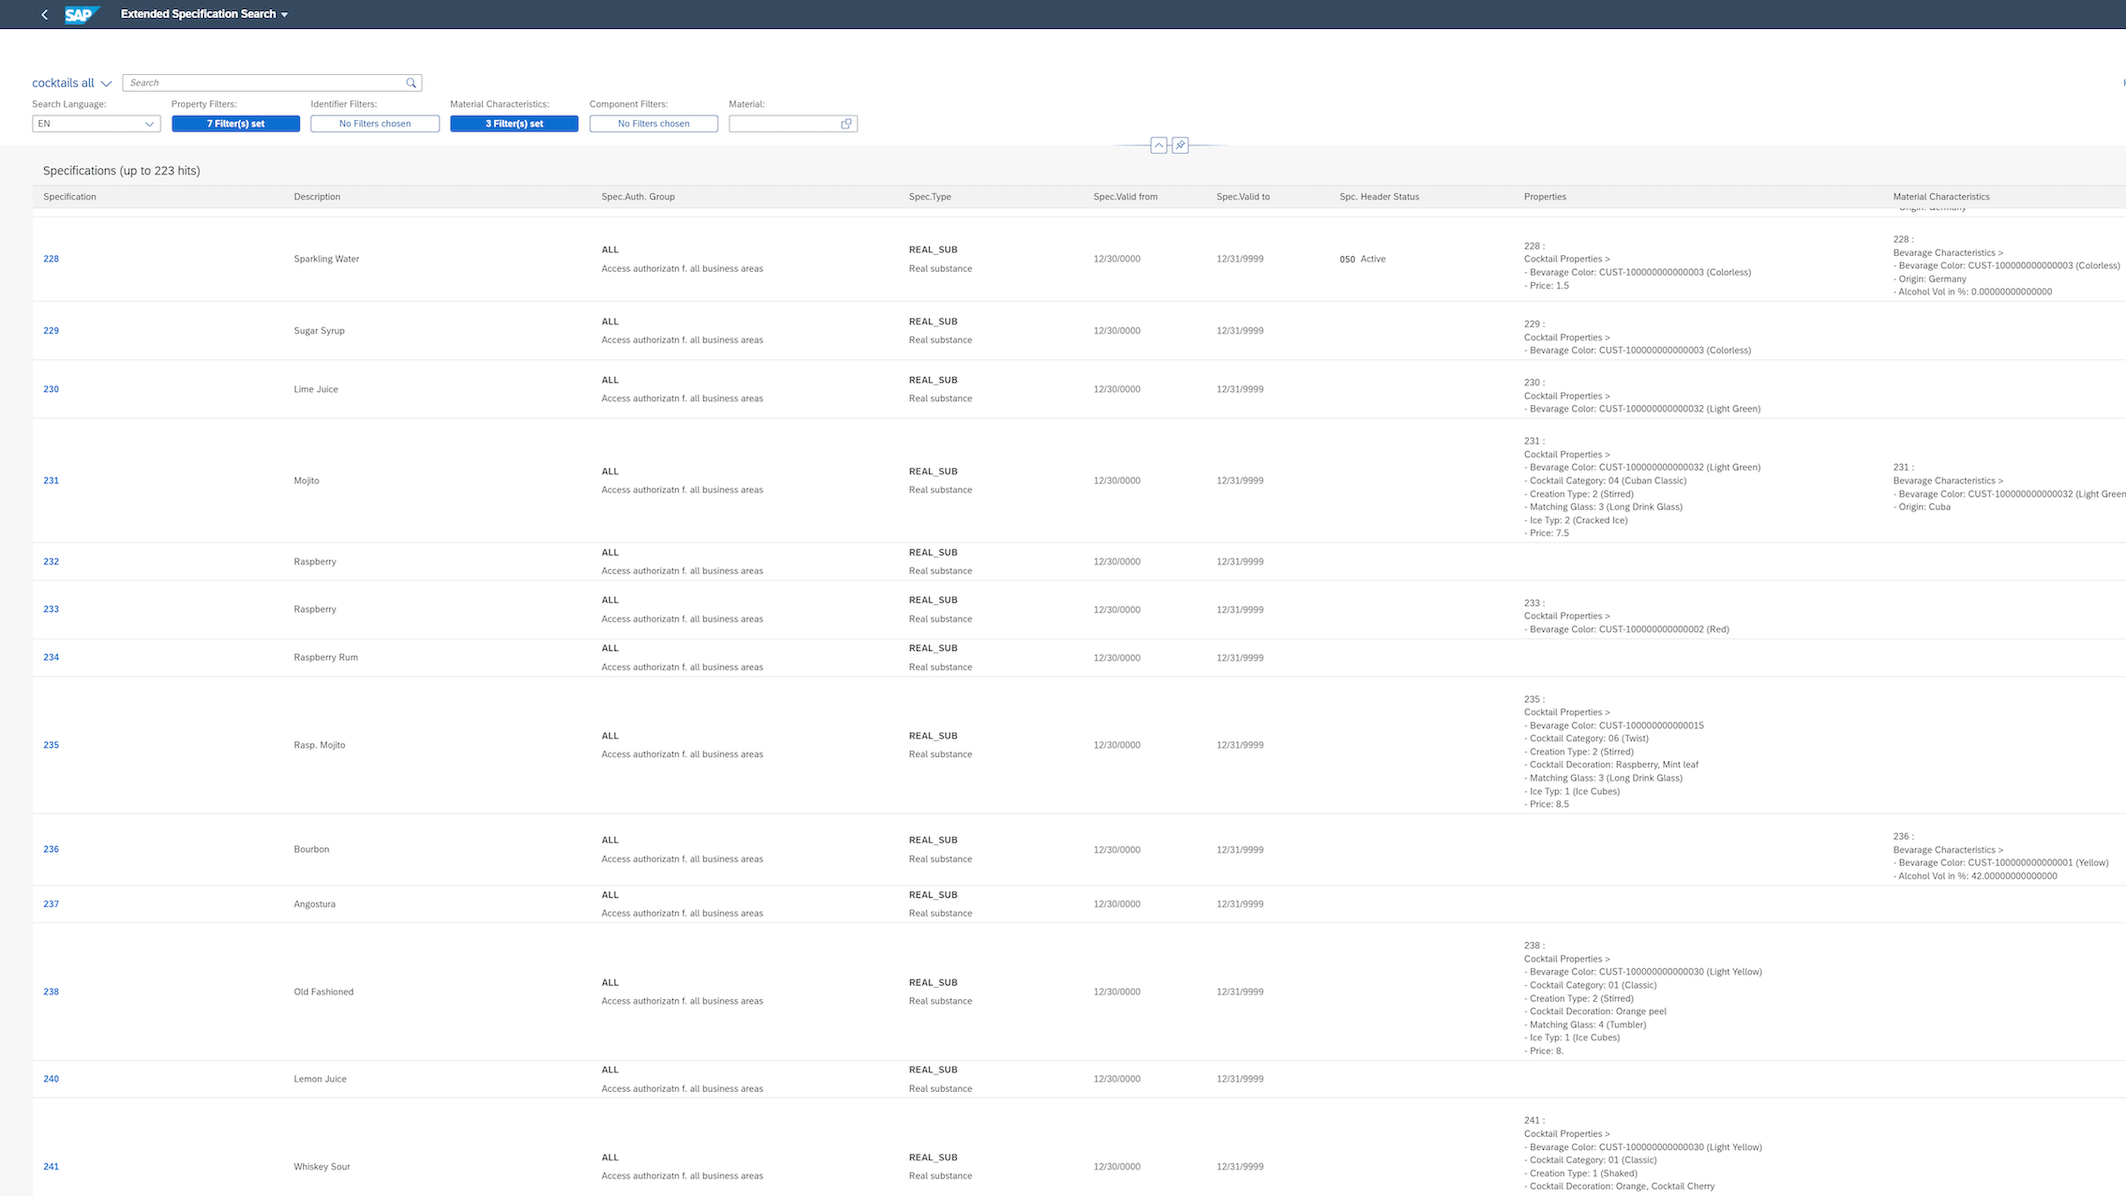Click the Spec.Valid from column header

tap(1125, 197)
